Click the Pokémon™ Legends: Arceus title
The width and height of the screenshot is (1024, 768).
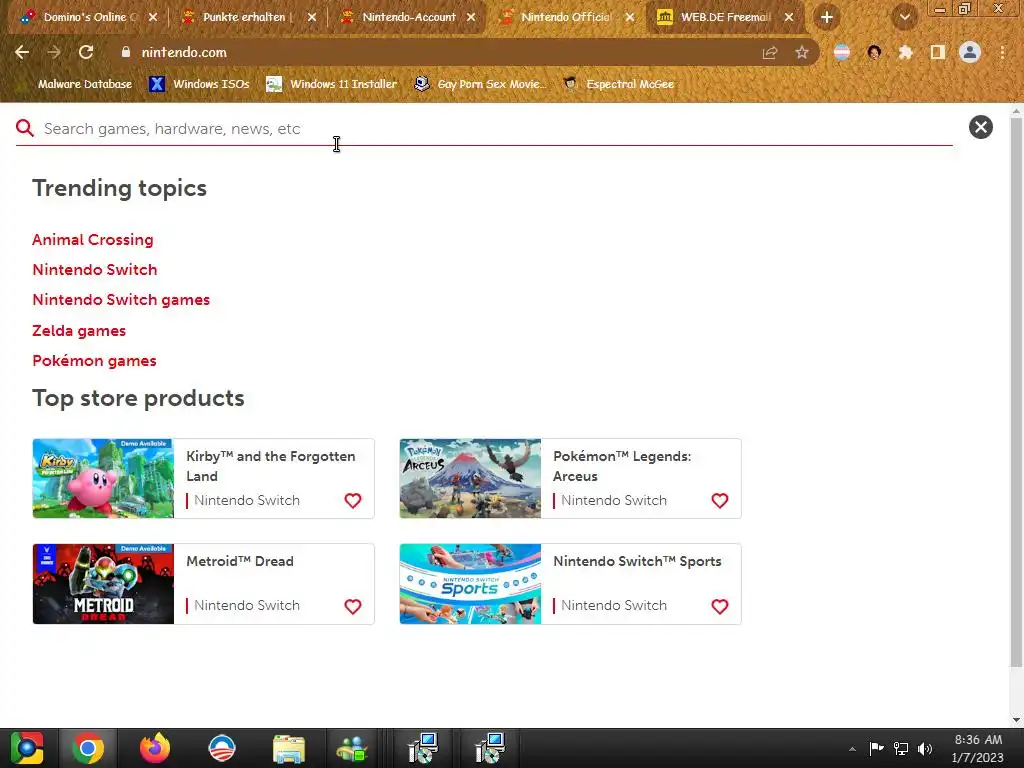[622, 466]
